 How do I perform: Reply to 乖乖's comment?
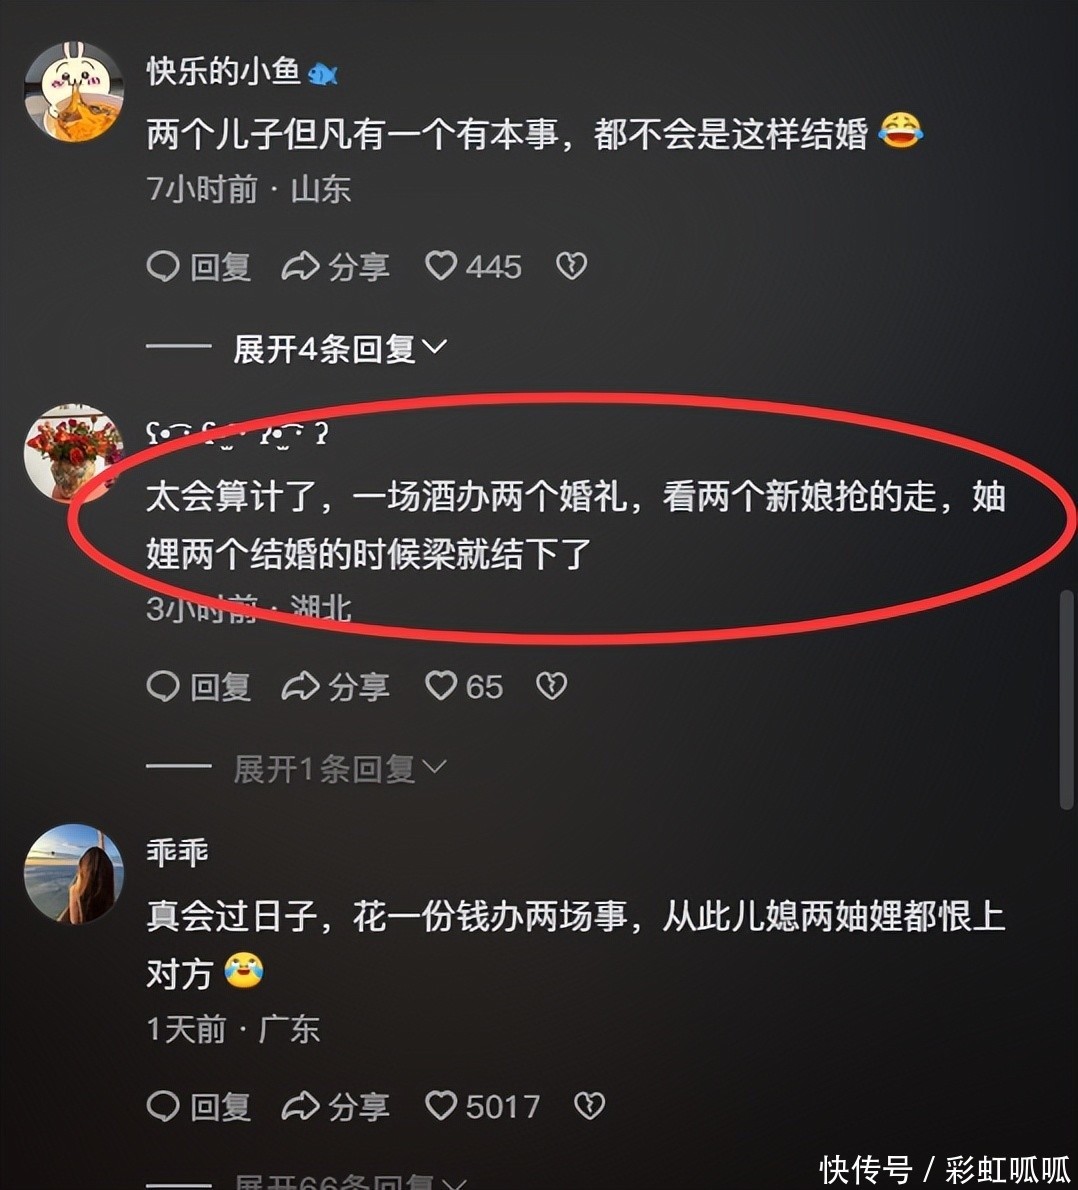(x=198, y=1107)
